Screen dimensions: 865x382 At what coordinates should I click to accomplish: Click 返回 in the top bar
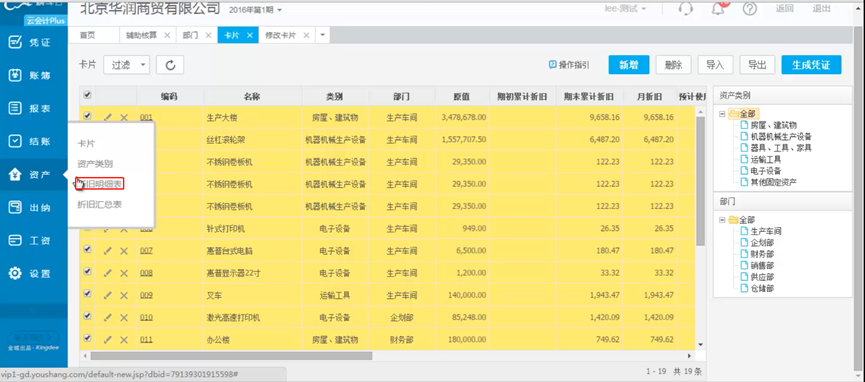pos(784,8)
